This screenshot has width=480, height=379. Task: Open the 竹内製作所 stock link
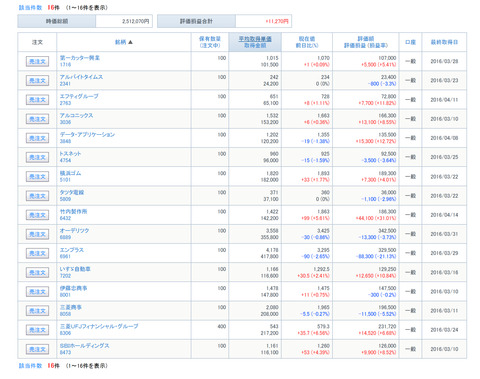click(73, 211)
